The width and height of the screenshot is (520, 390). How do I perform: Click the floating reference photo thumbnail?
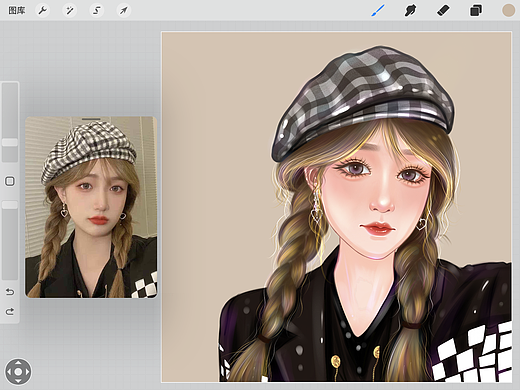[91, 207]
